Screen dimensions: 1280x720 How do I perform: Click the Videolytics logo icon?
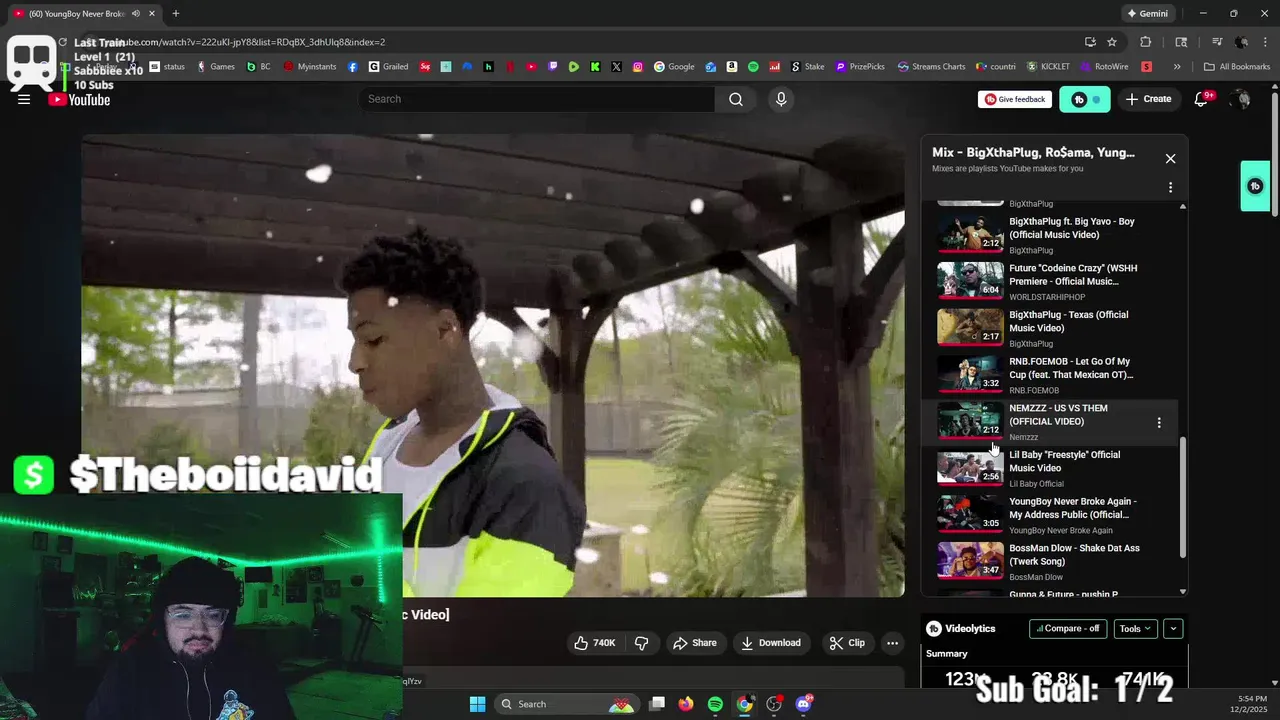point(934,629)
